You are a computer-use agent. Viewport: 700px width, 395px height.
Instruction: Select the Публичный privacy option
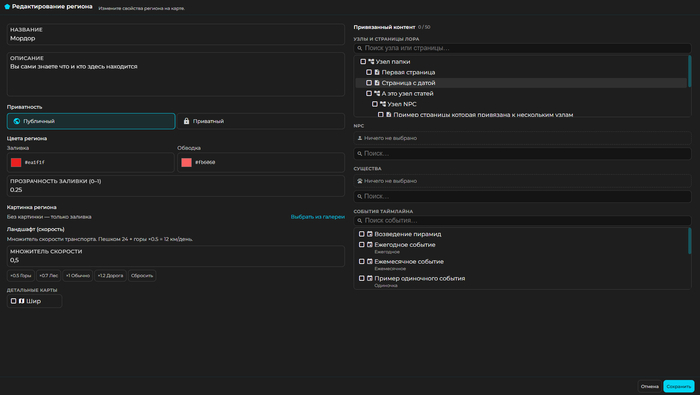91,121
